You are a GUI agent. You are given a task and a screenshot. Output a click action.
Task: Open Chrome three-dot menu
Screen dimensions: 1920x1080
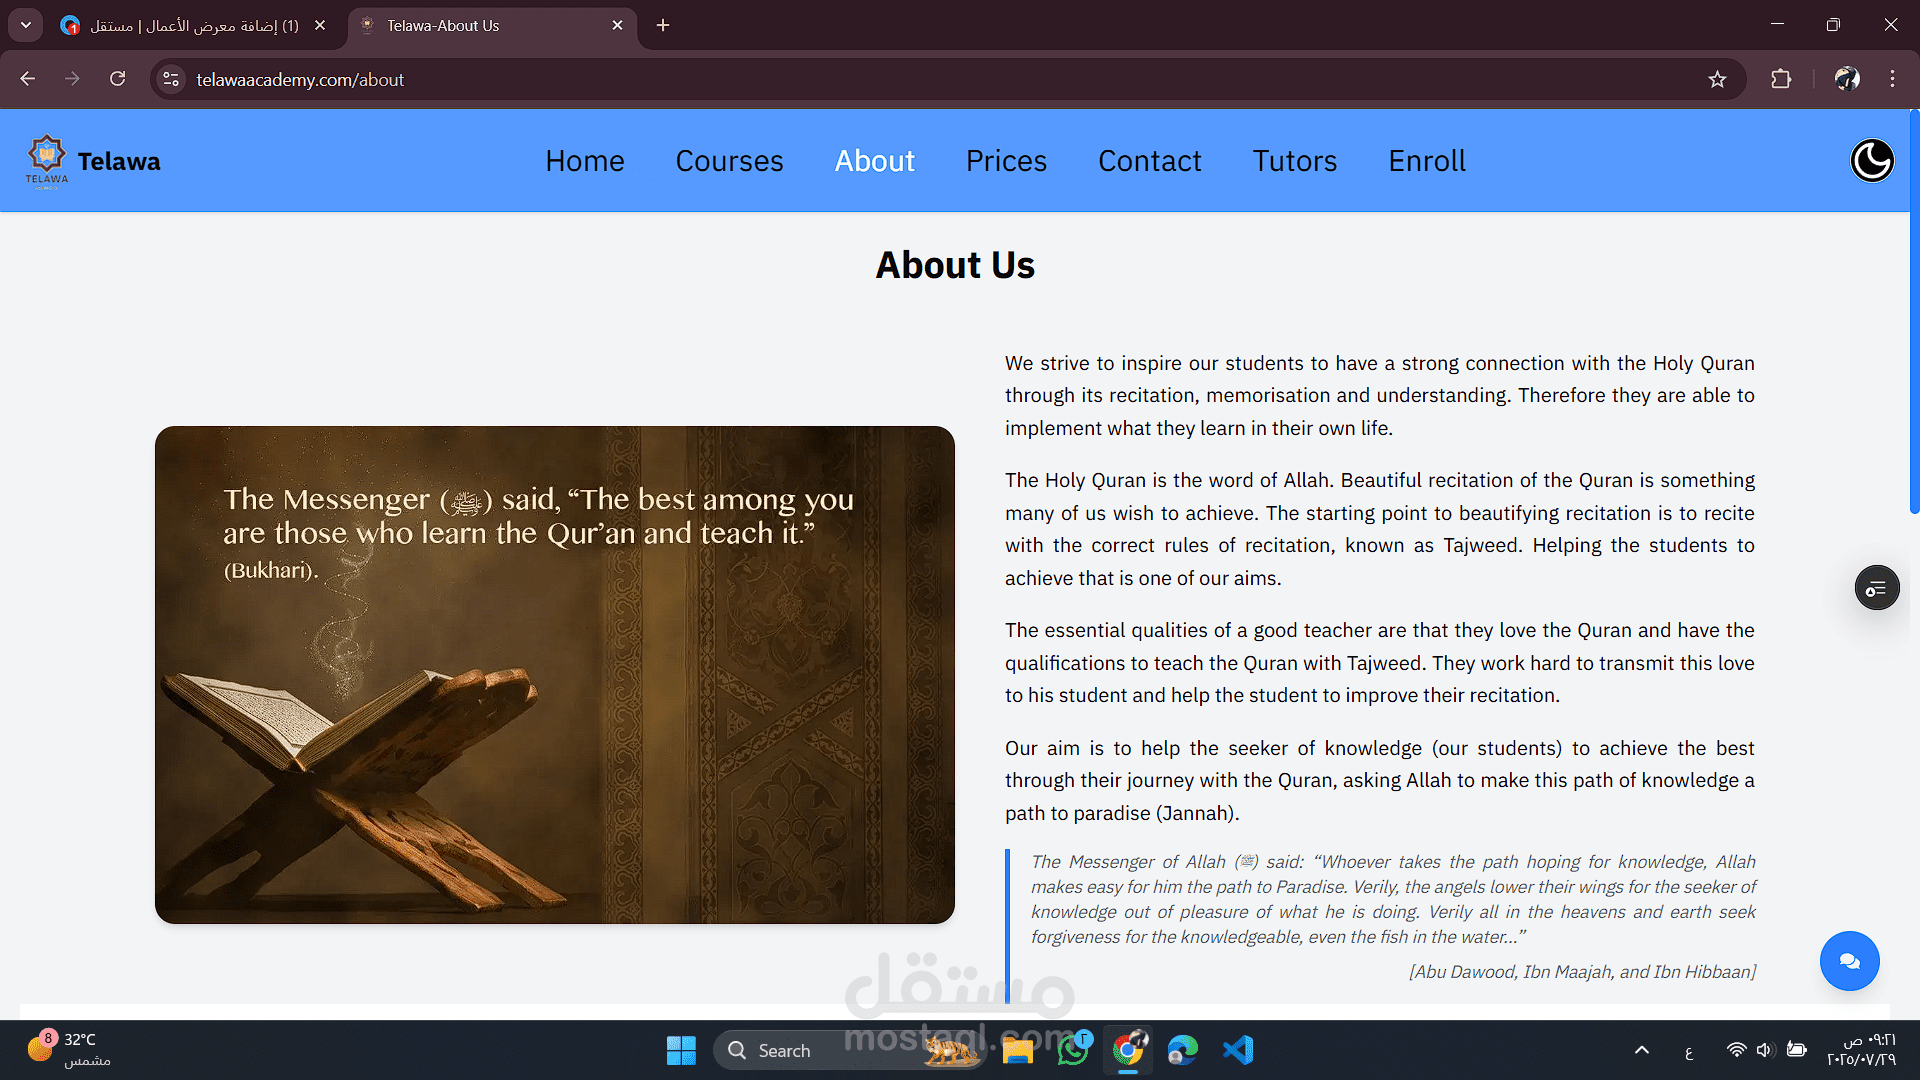(1892, 79)
